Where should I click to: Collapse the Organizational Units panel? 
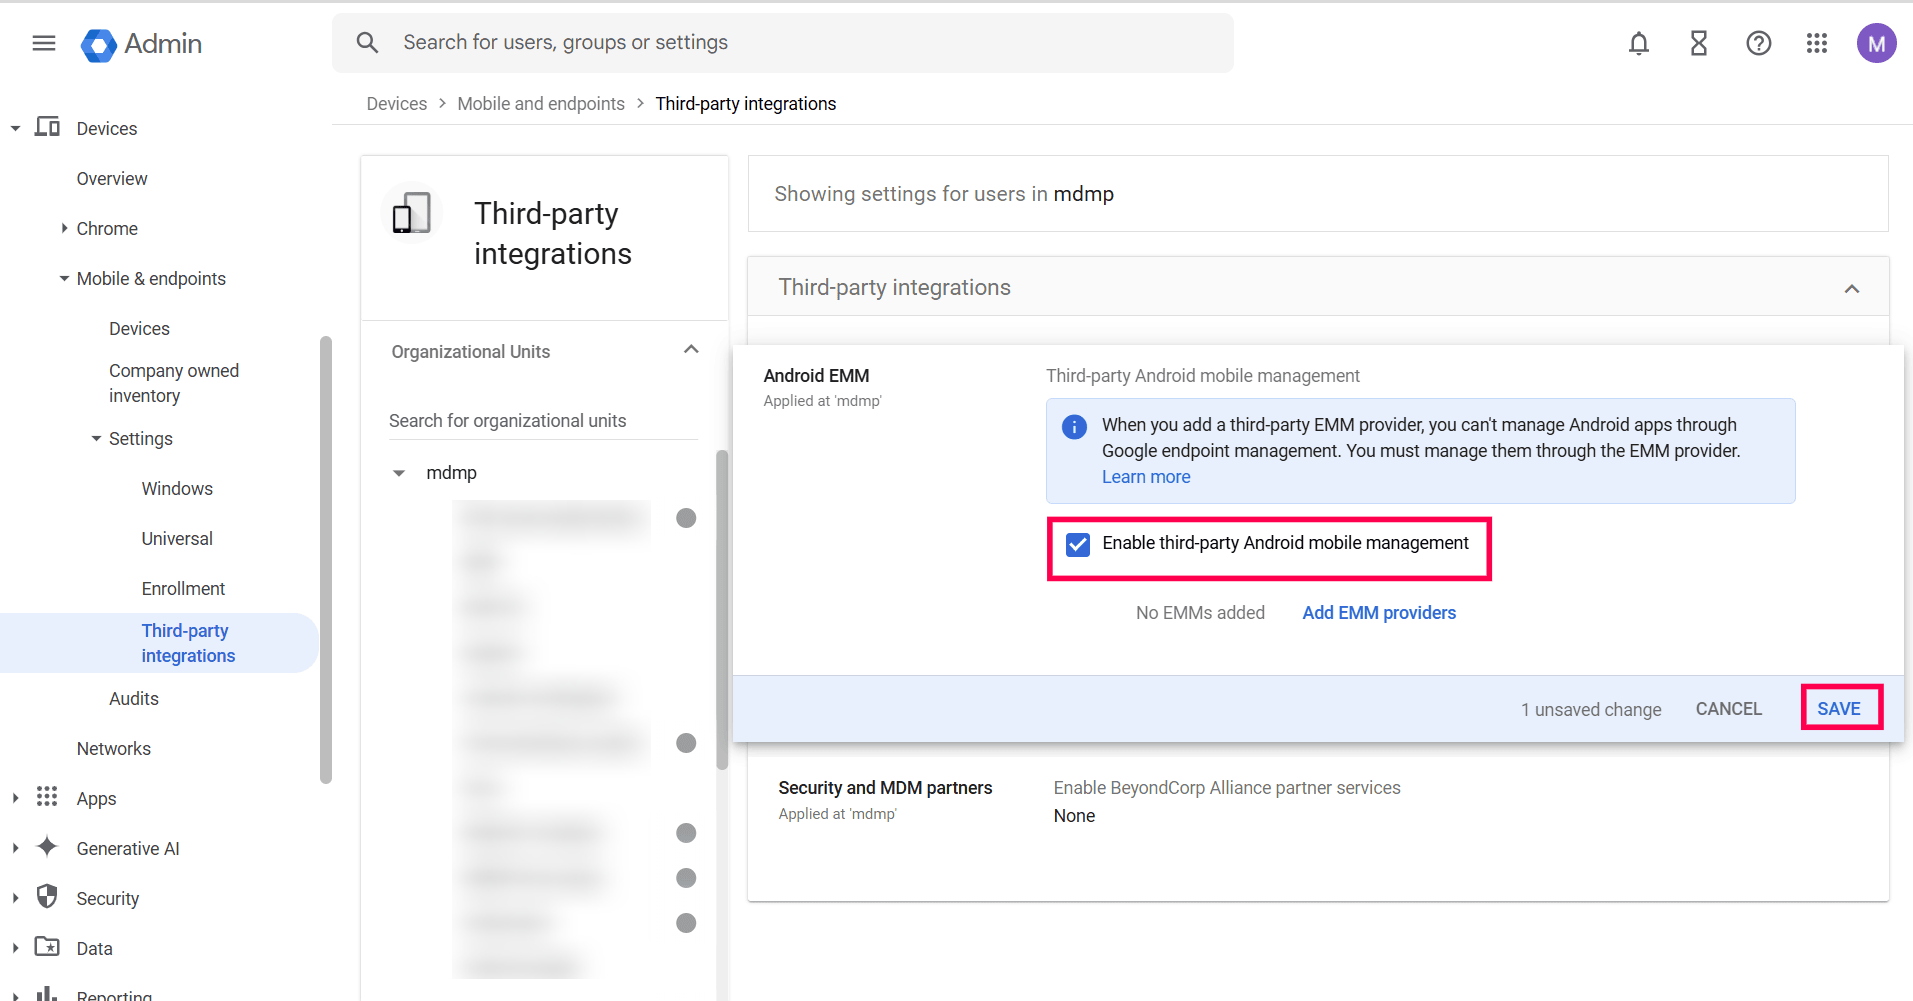point(690,350)
